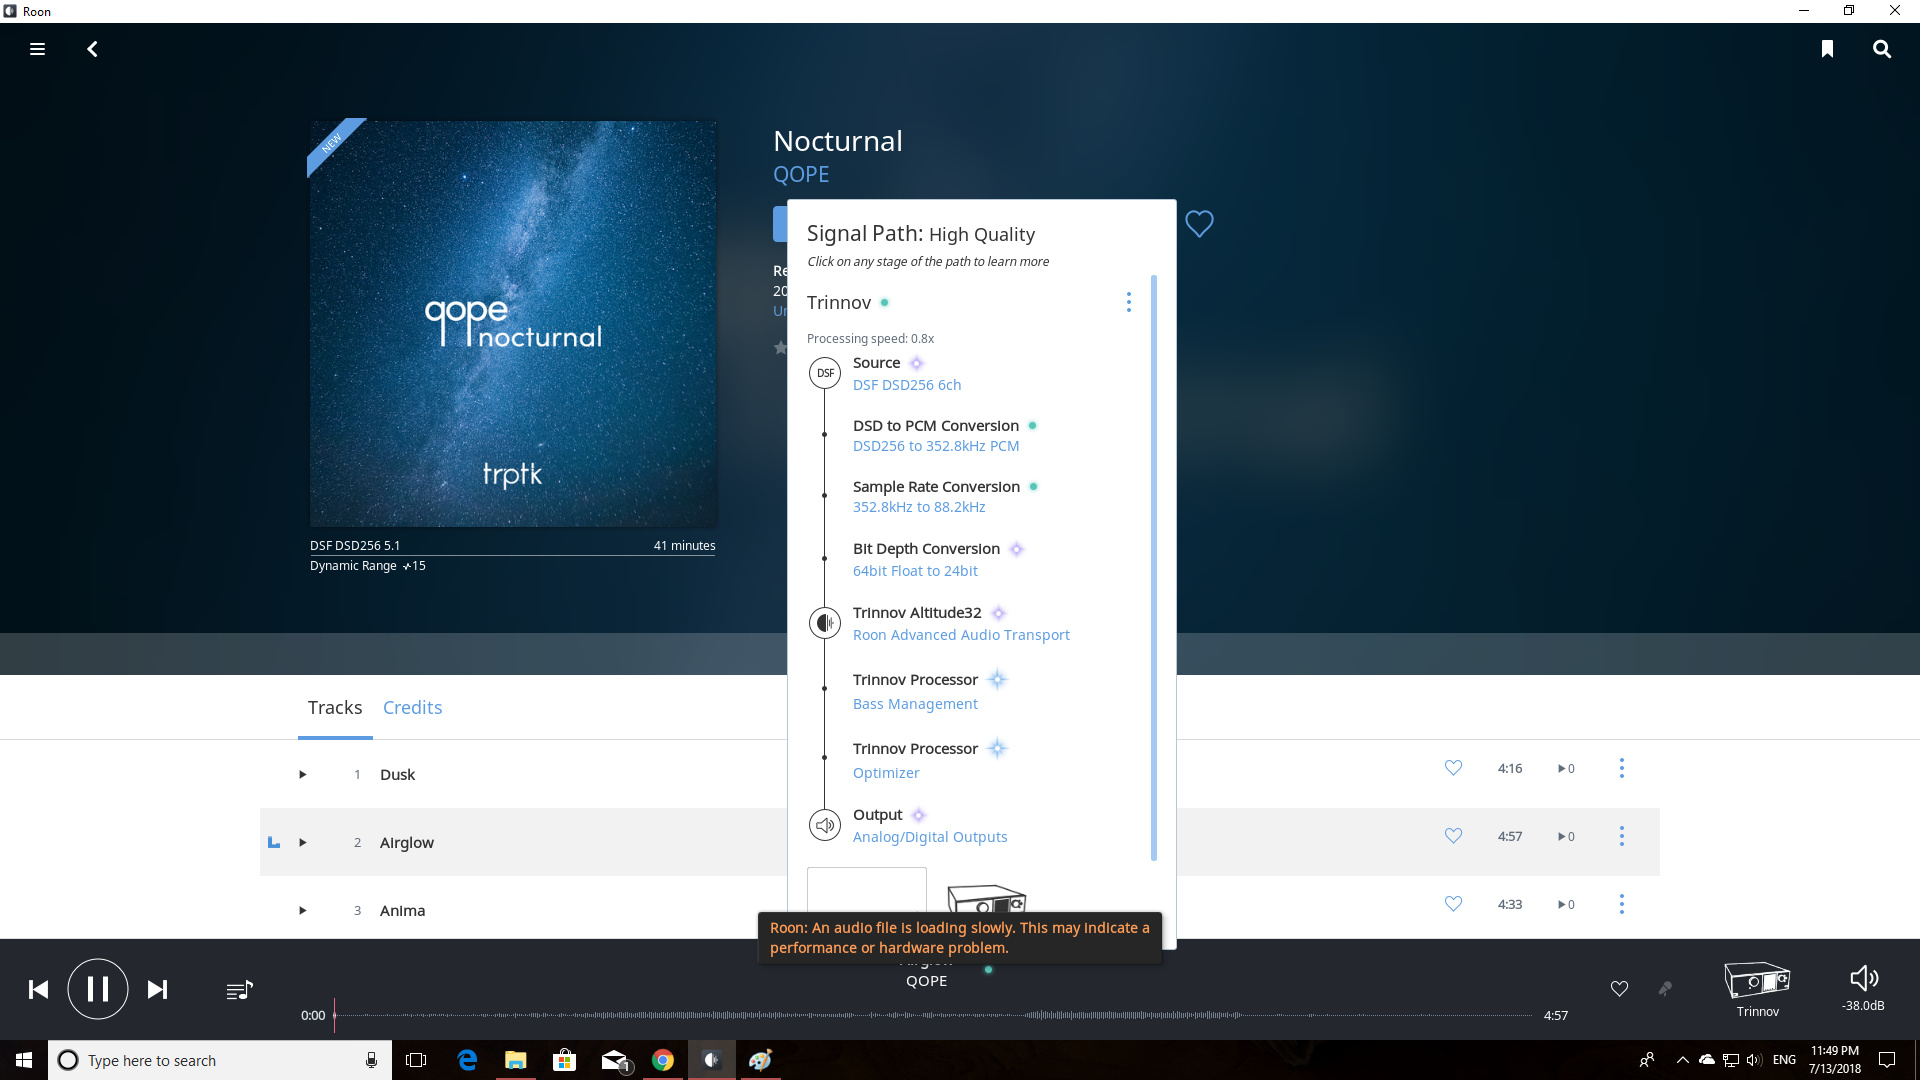
Task: Open more options for Anima track
Action: pyautogui.click(x=1621, y=904)
